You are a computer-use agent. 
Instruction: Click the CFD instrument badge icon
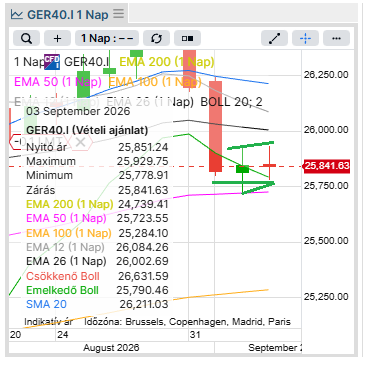tap(52, 62)
